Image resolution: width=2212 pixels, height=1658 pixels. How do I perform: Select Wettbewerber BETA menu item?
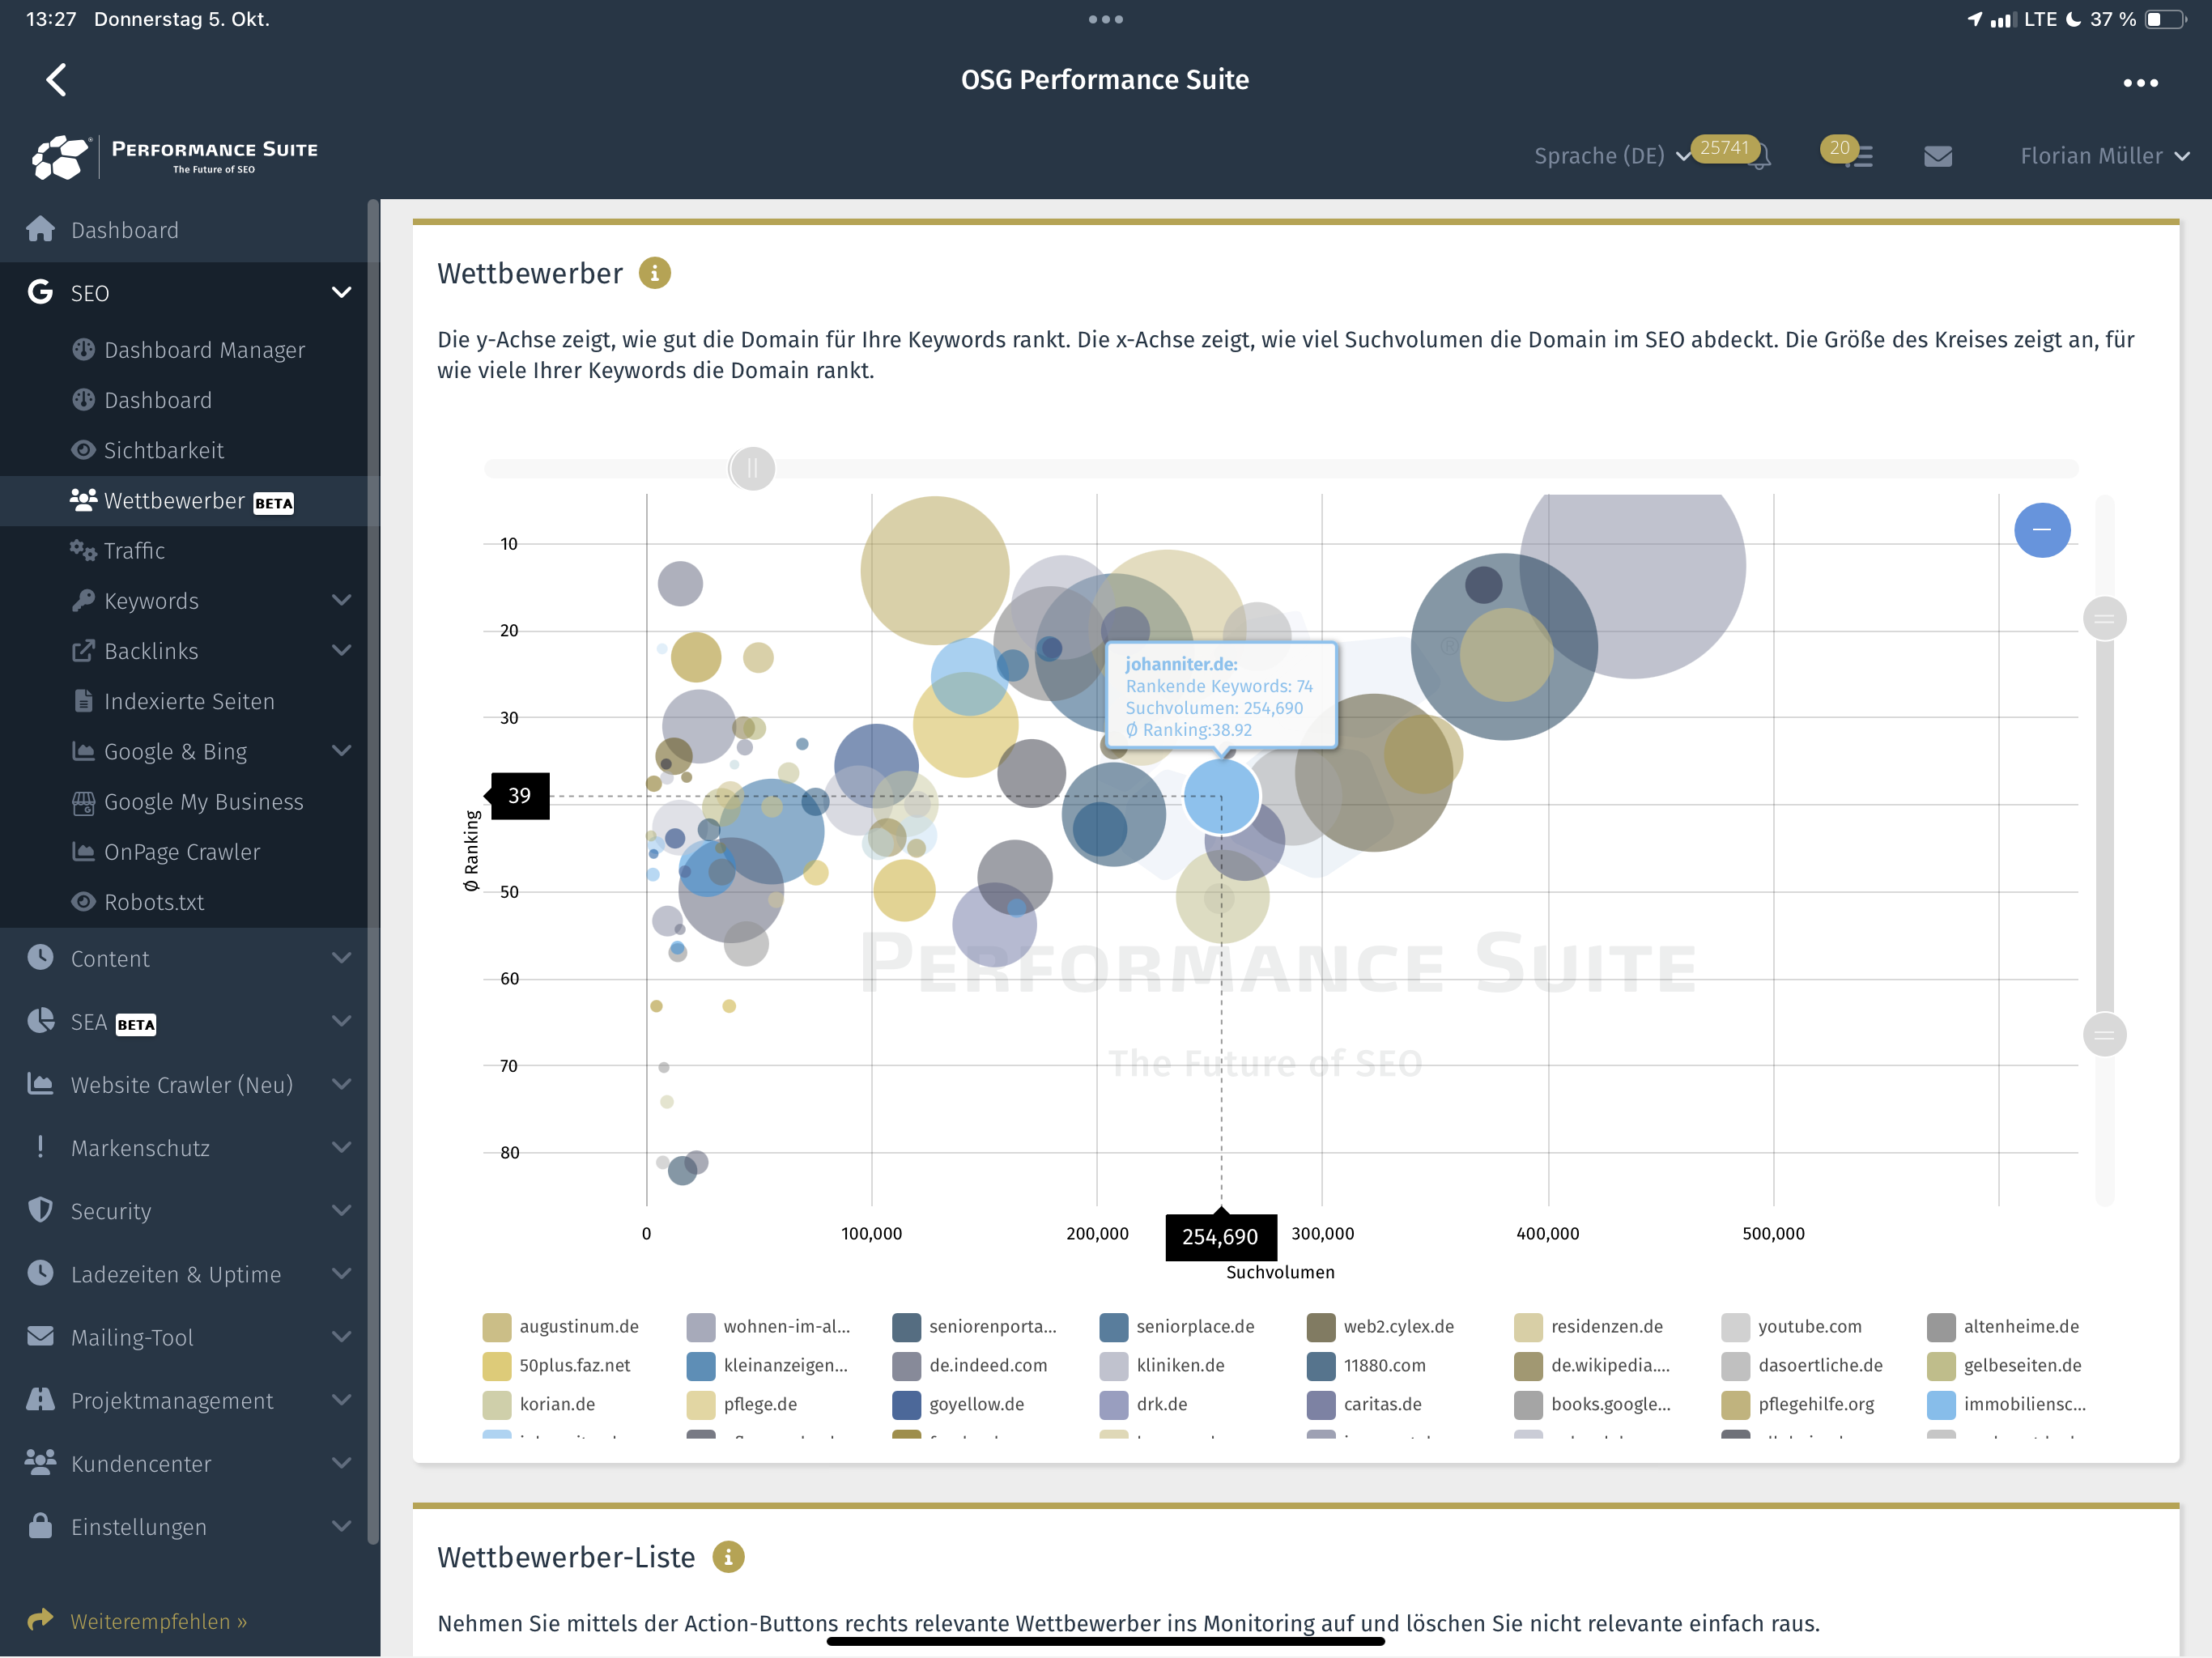point(185,501)
